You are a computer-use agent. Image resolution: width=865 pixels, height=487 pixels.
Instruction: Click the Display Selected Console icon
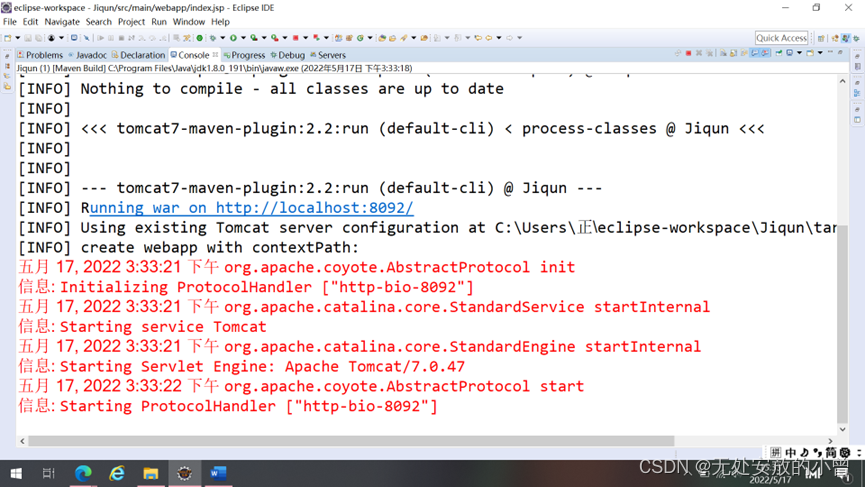[x=789, y=53]
